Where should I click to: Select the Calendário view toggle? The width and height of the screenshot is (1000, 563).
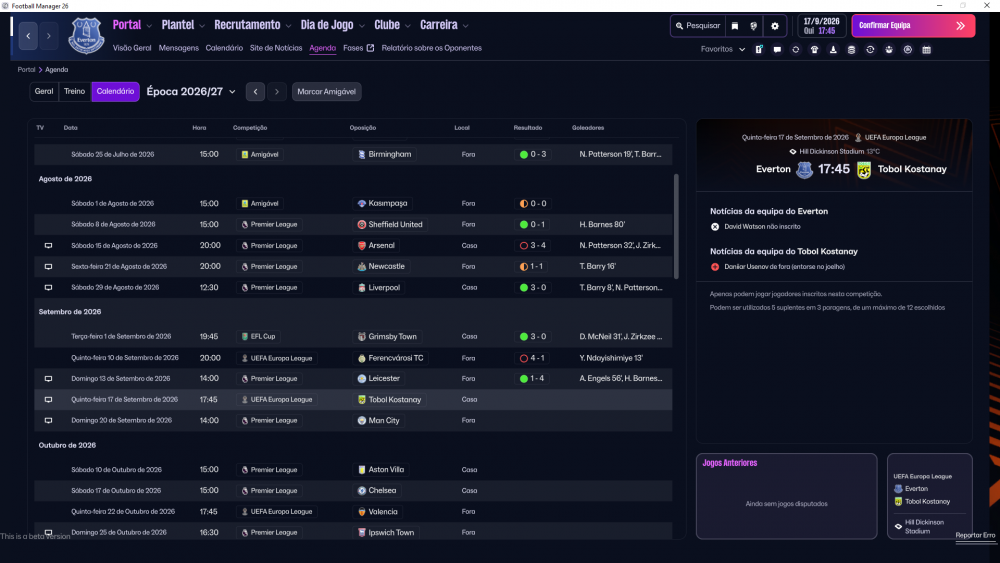pyautogui.click(x=115, y=91)
